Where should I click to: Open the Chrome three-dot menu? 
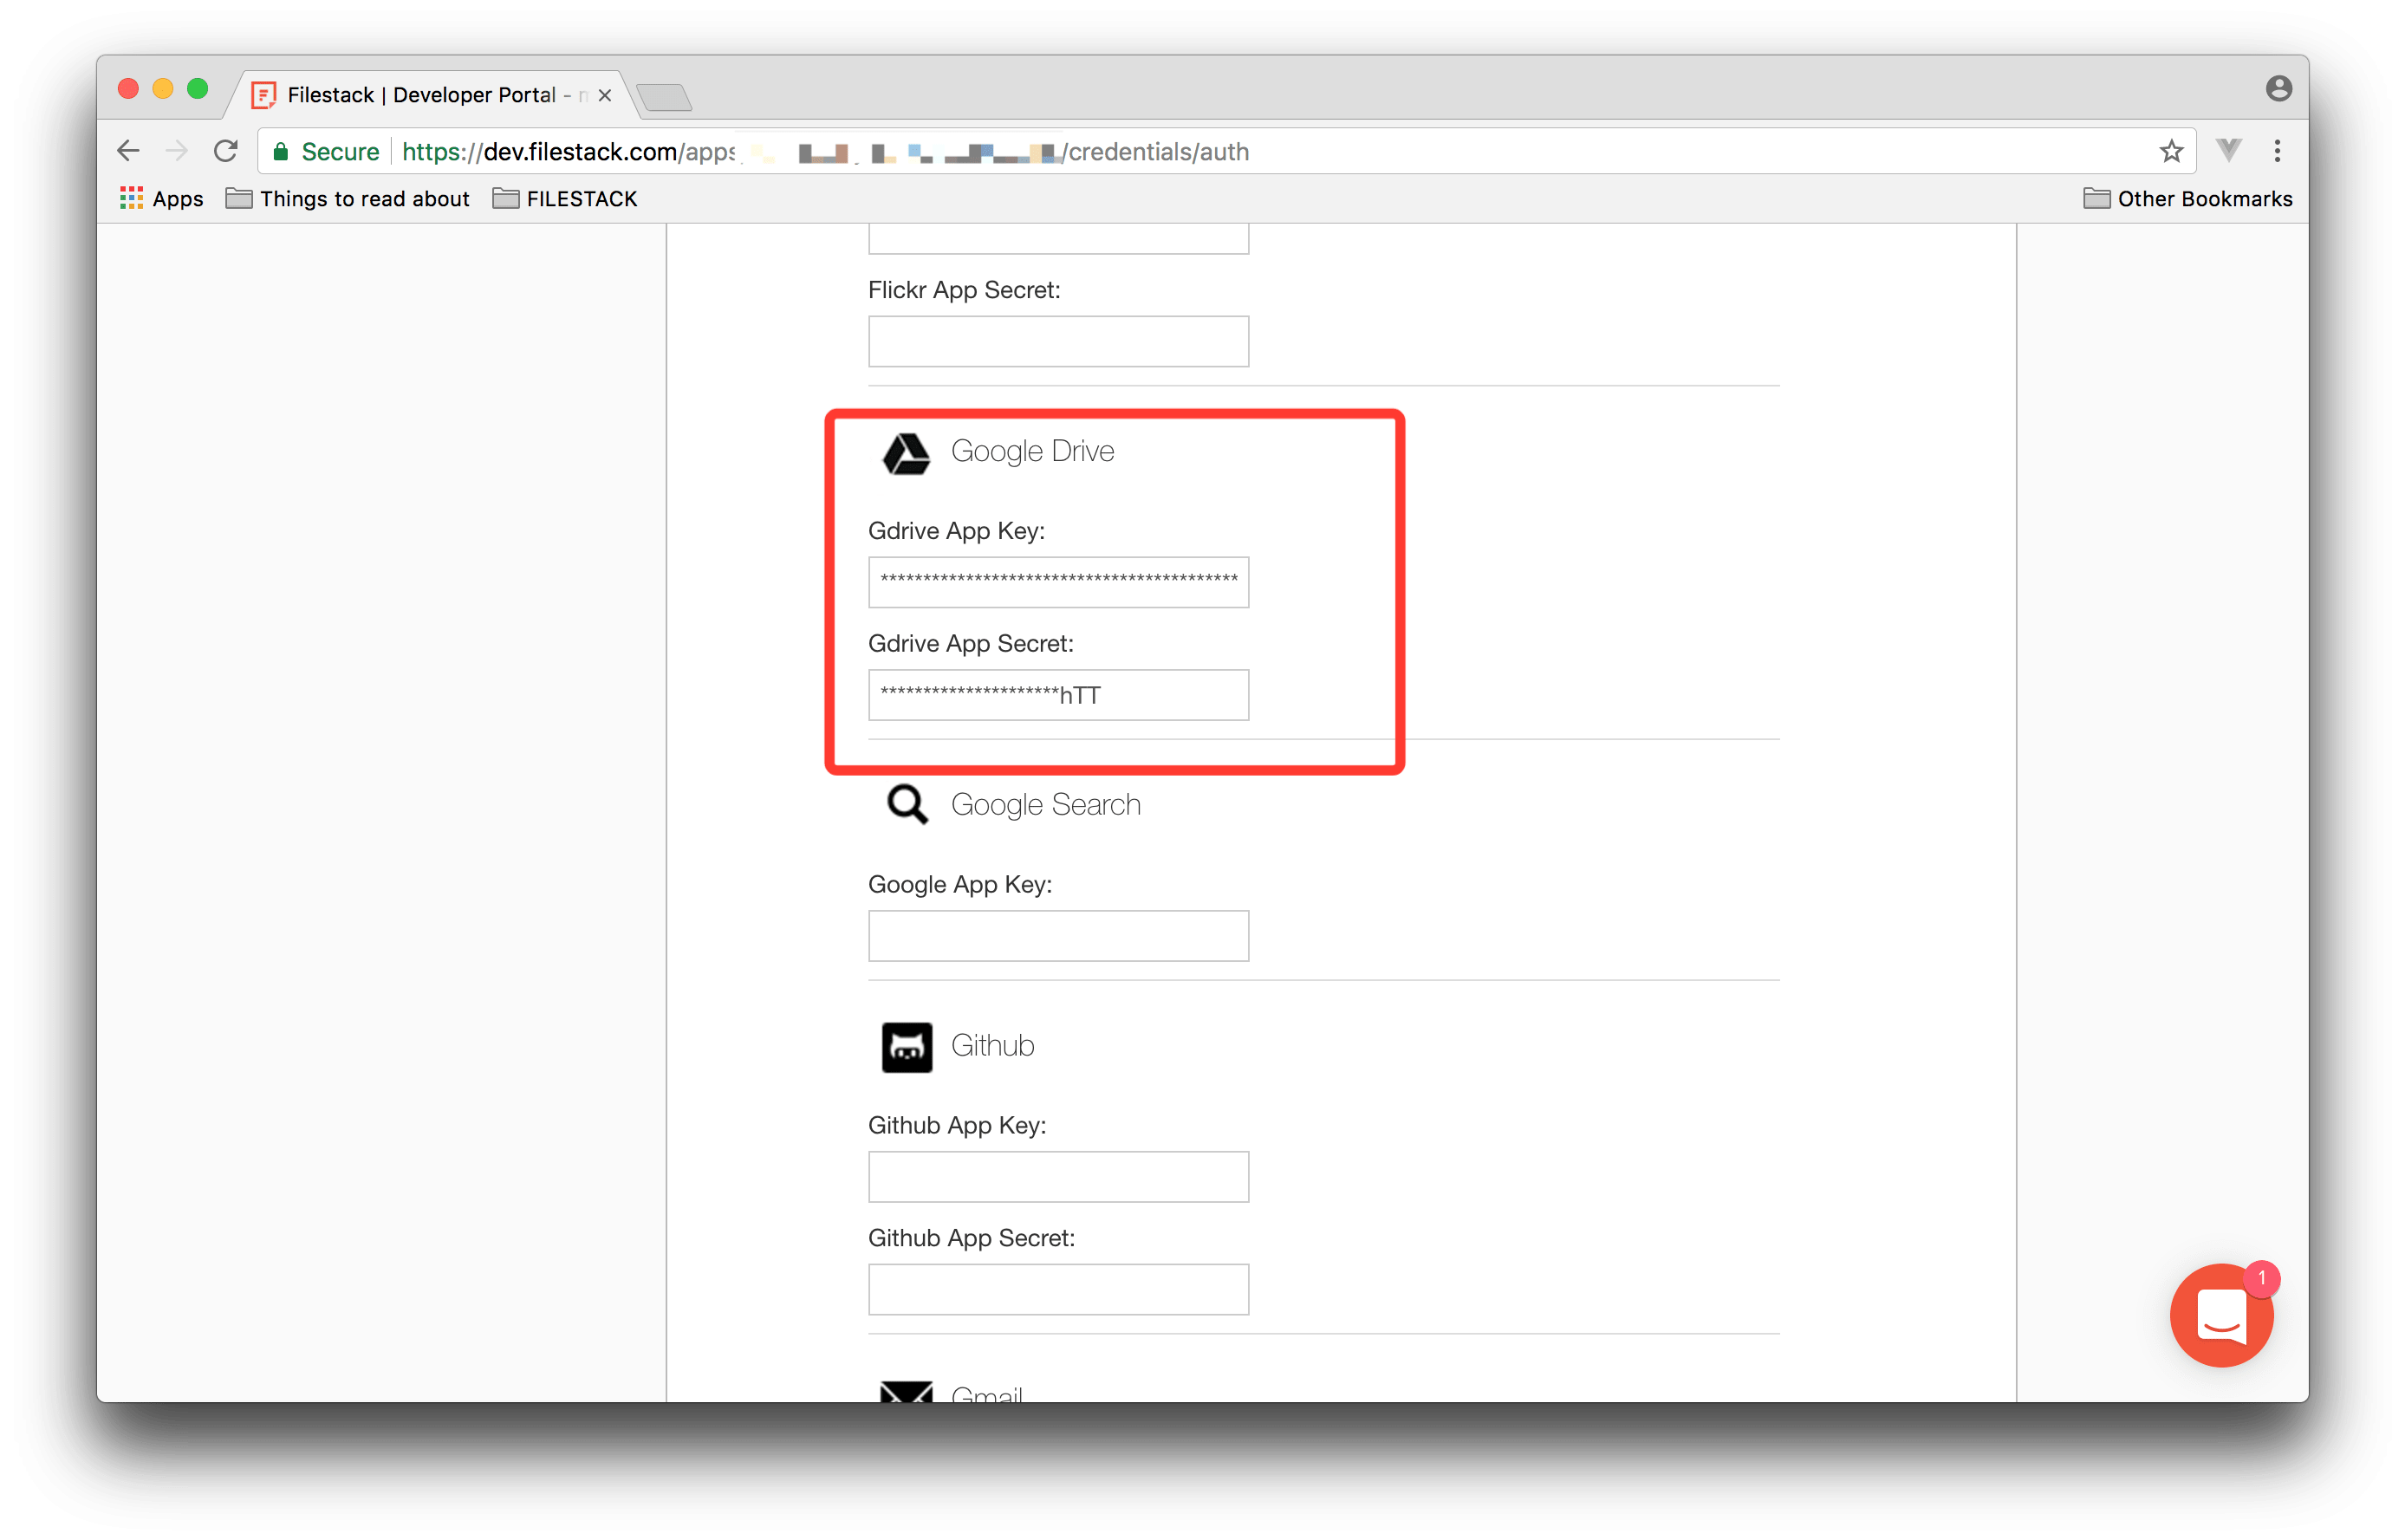click(x=2277, y=151)
